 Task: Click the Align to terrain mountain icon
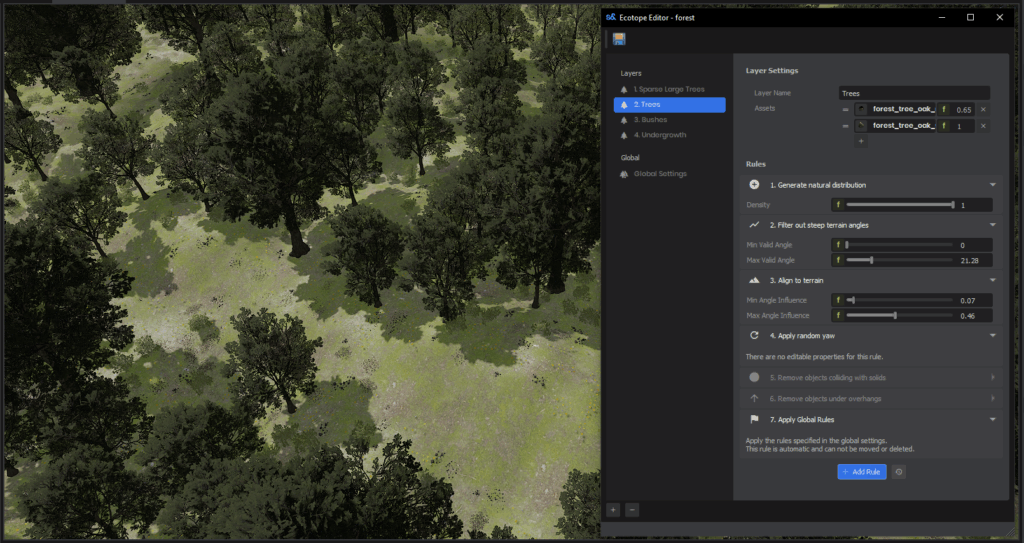754,280
